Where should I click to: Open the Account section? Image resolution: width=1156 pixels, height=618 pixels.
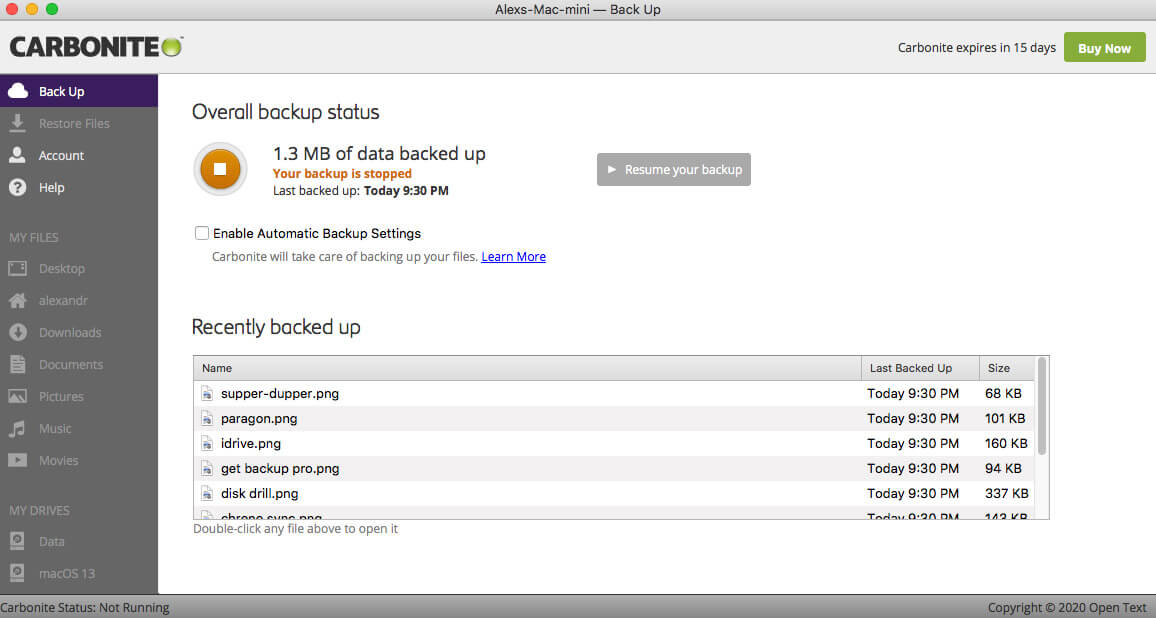61,156
